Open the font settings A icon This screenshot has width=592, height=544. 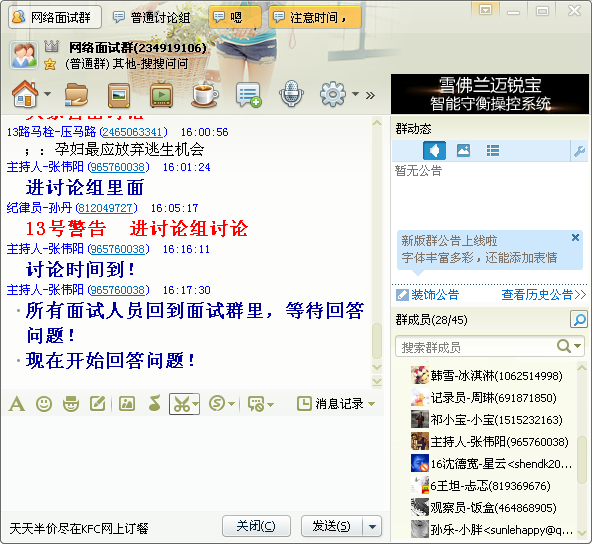[17, 404]
